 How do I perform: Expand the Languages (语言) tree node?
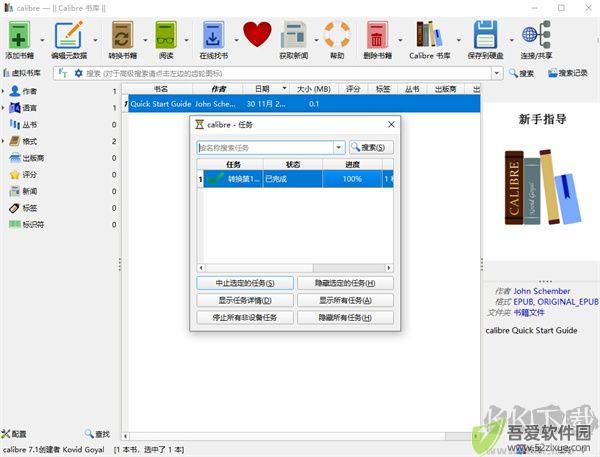point(3,108)
